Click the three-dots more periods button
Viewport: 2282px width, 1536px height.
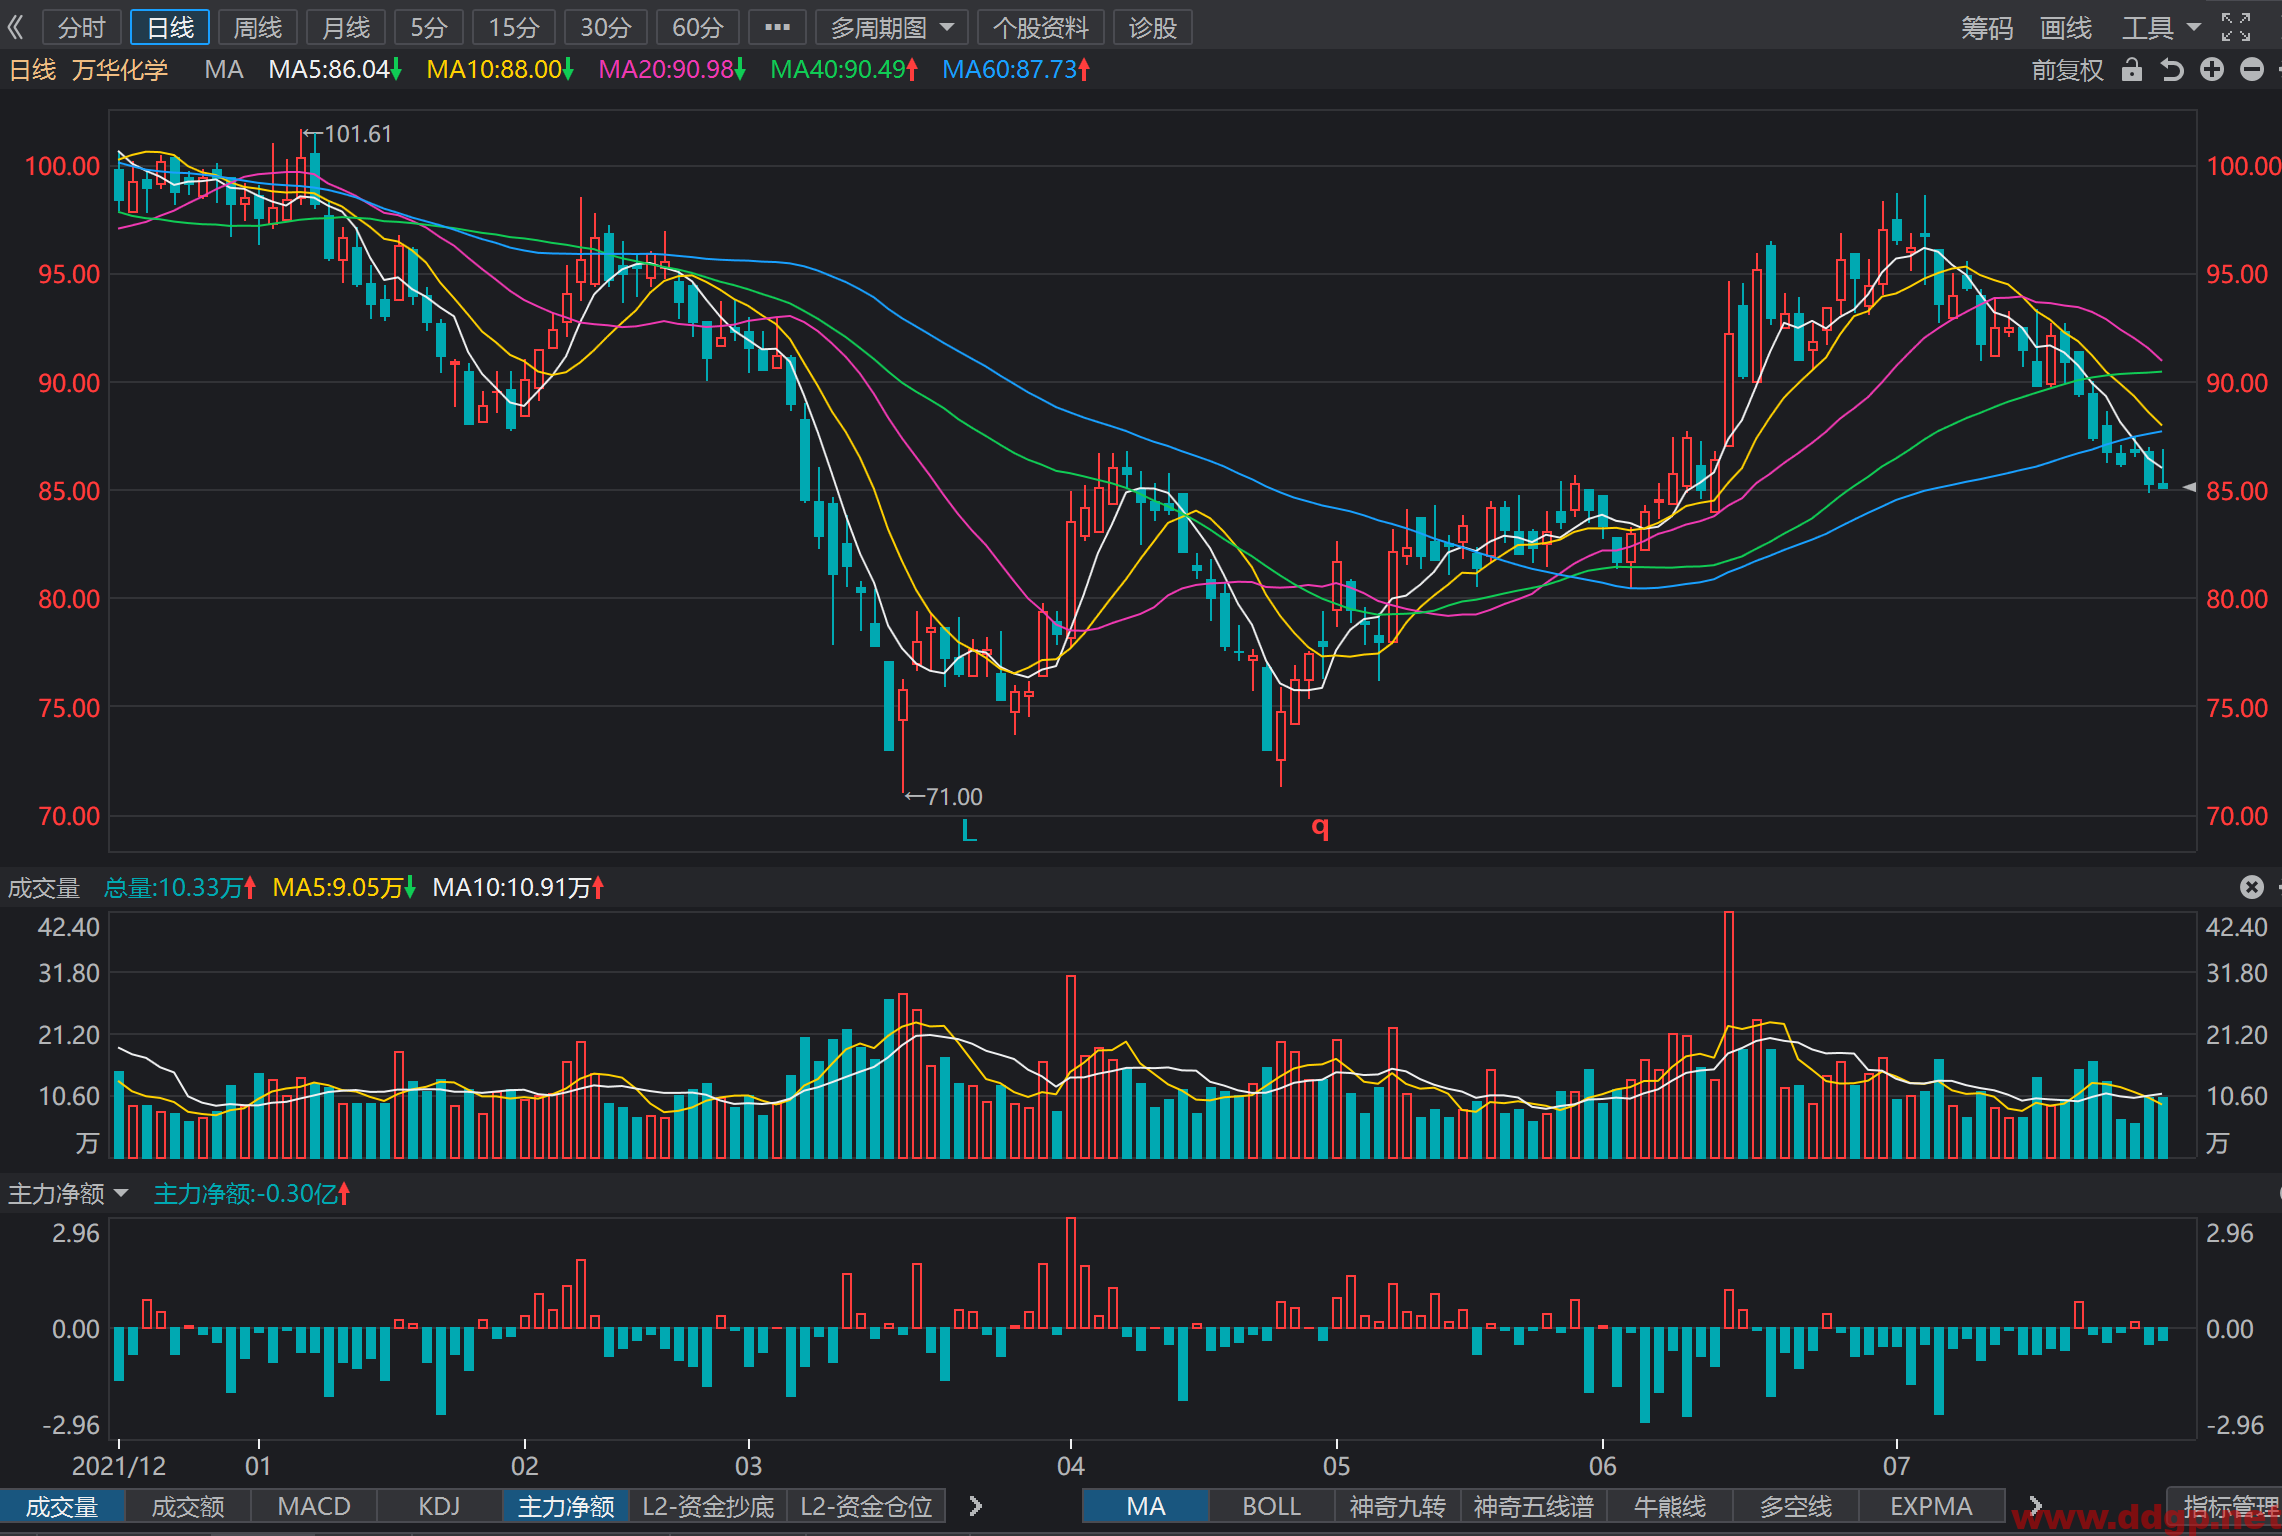coord(777,27)
